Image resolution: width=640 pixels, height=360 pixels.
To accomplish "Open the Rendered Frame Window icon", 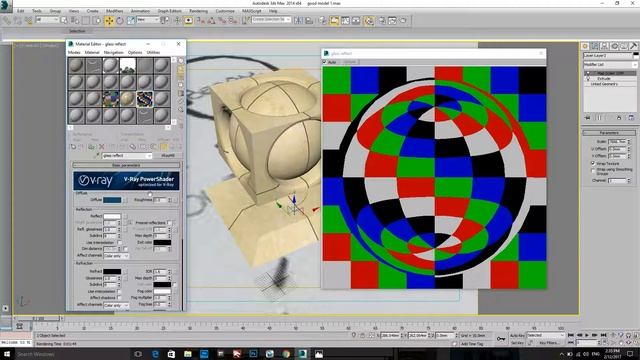I will point(393,20).
